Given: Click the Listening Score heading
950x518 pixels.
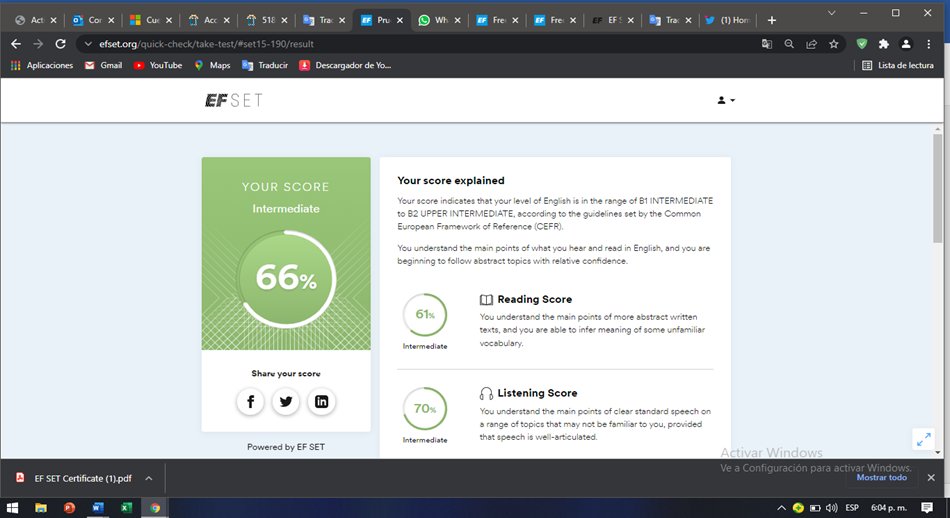Looking at the screenshot, I should click(537, 393).
